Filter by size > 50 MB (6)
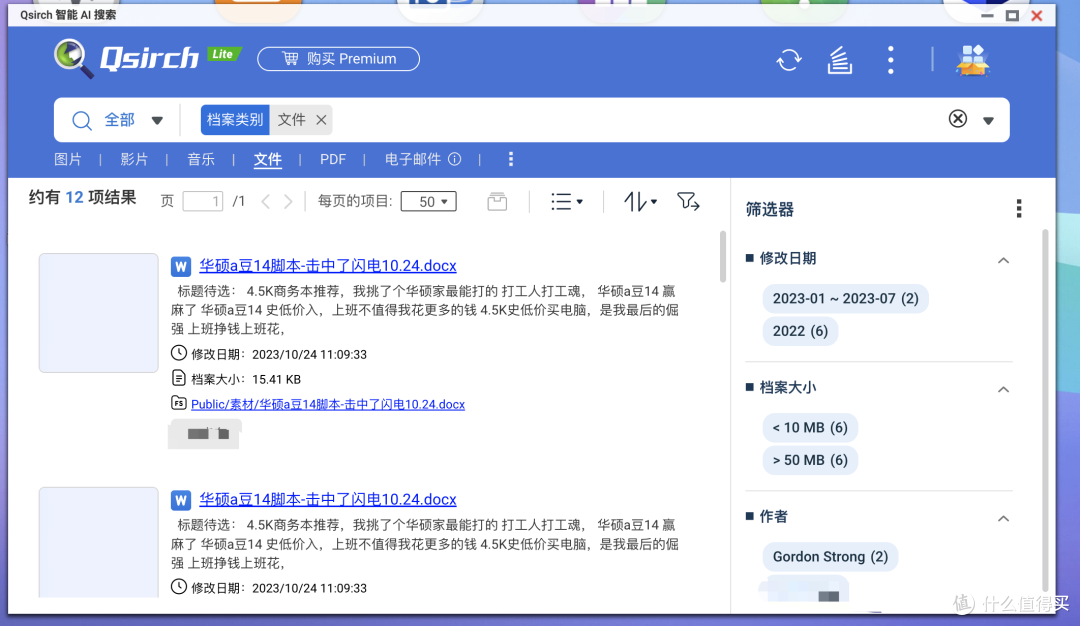 [x=810, y=460]
